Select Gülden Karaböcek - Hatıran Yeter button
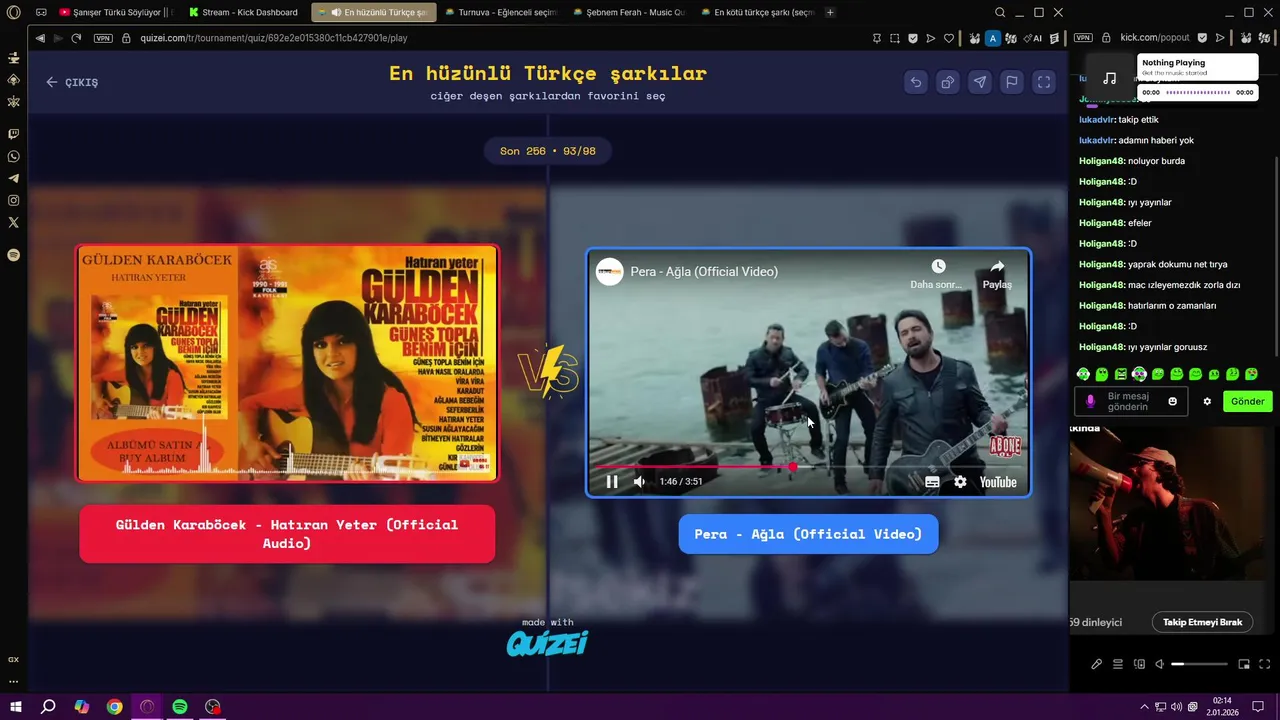This screenshot has height=720, width=1280. pos(287,534)
